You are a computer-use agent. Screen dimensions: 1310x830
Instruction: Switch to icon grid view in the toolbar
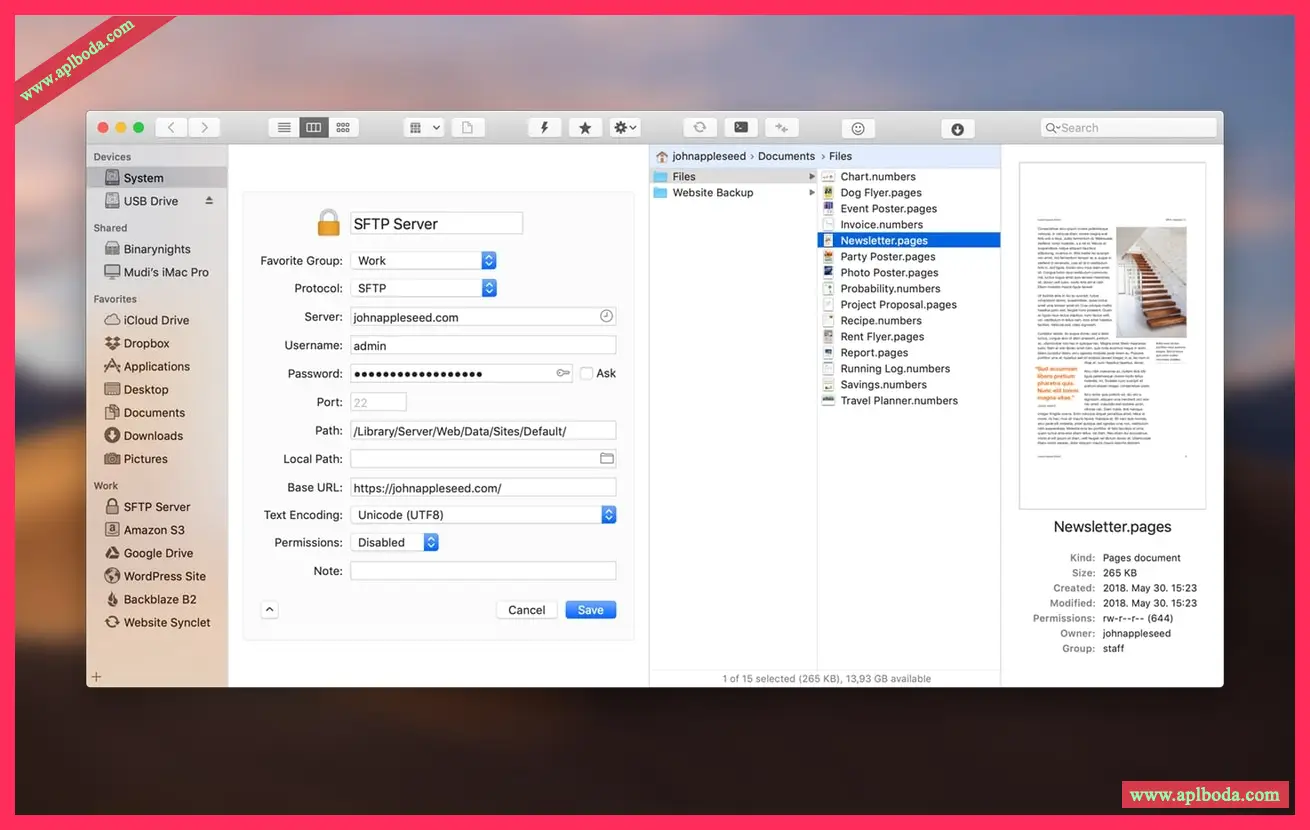pos(343,127)
